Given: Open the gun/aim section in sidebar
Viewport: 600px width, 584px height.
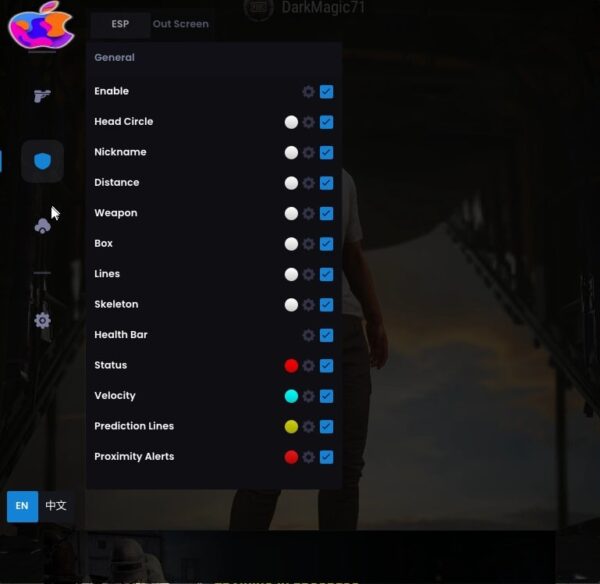Looking at the screenshot, I should [x=42, y=96].
